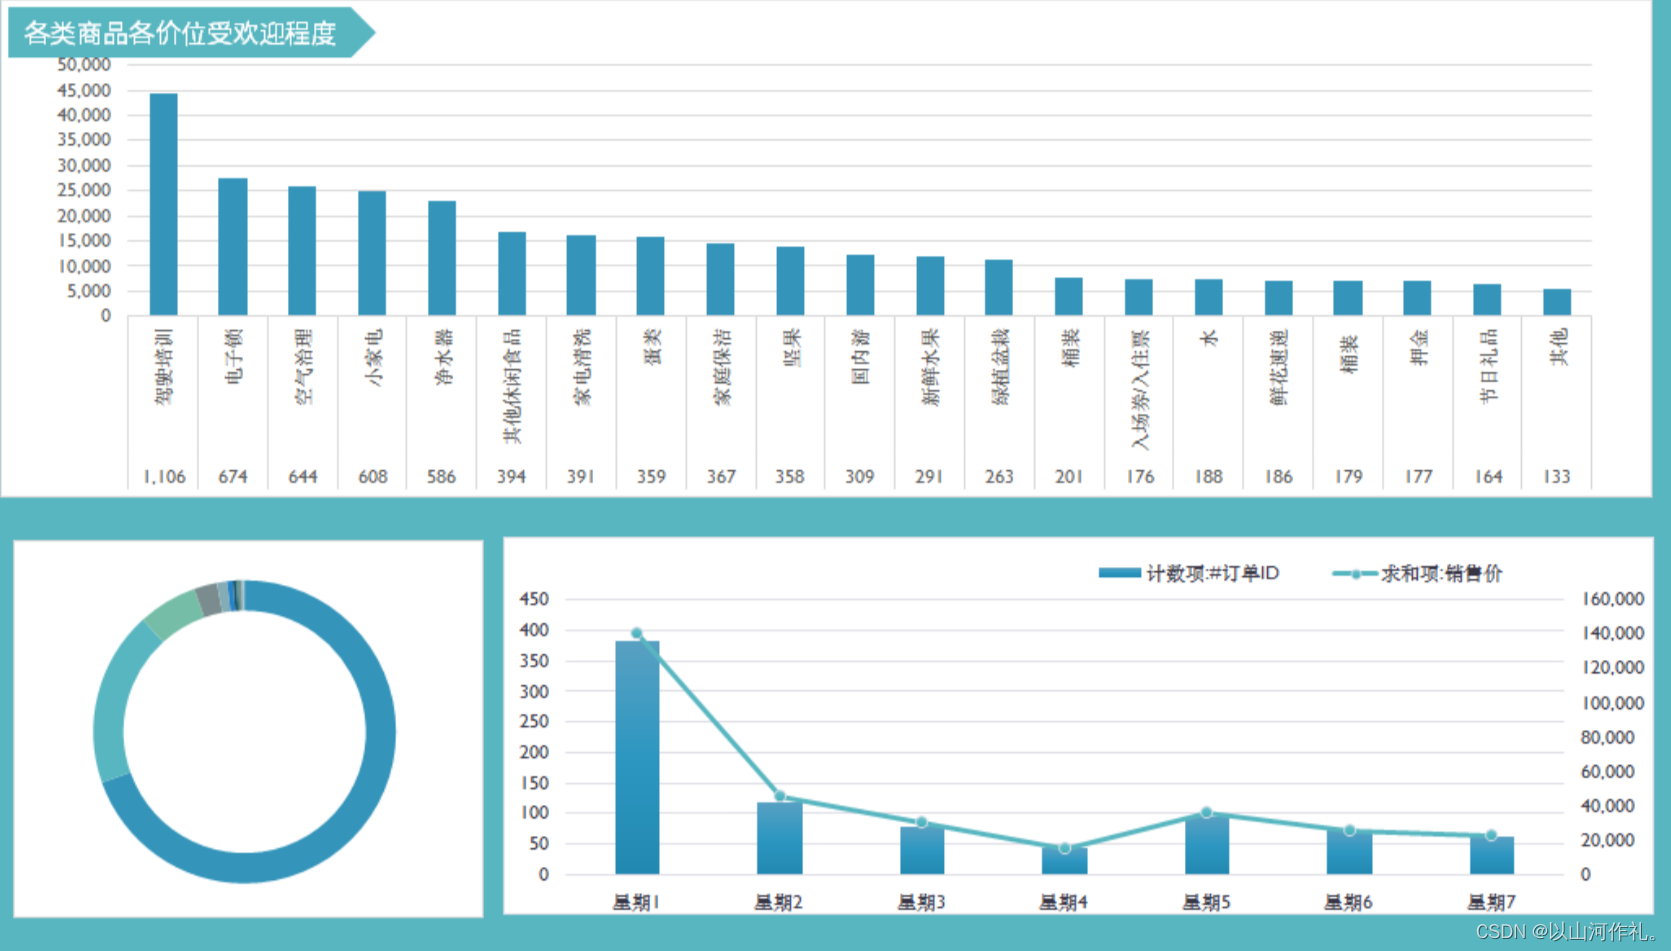The image size is (1671, 951).
Task: Click the 求和项:销售价 legend entry
Action: tap(1417, 573)
